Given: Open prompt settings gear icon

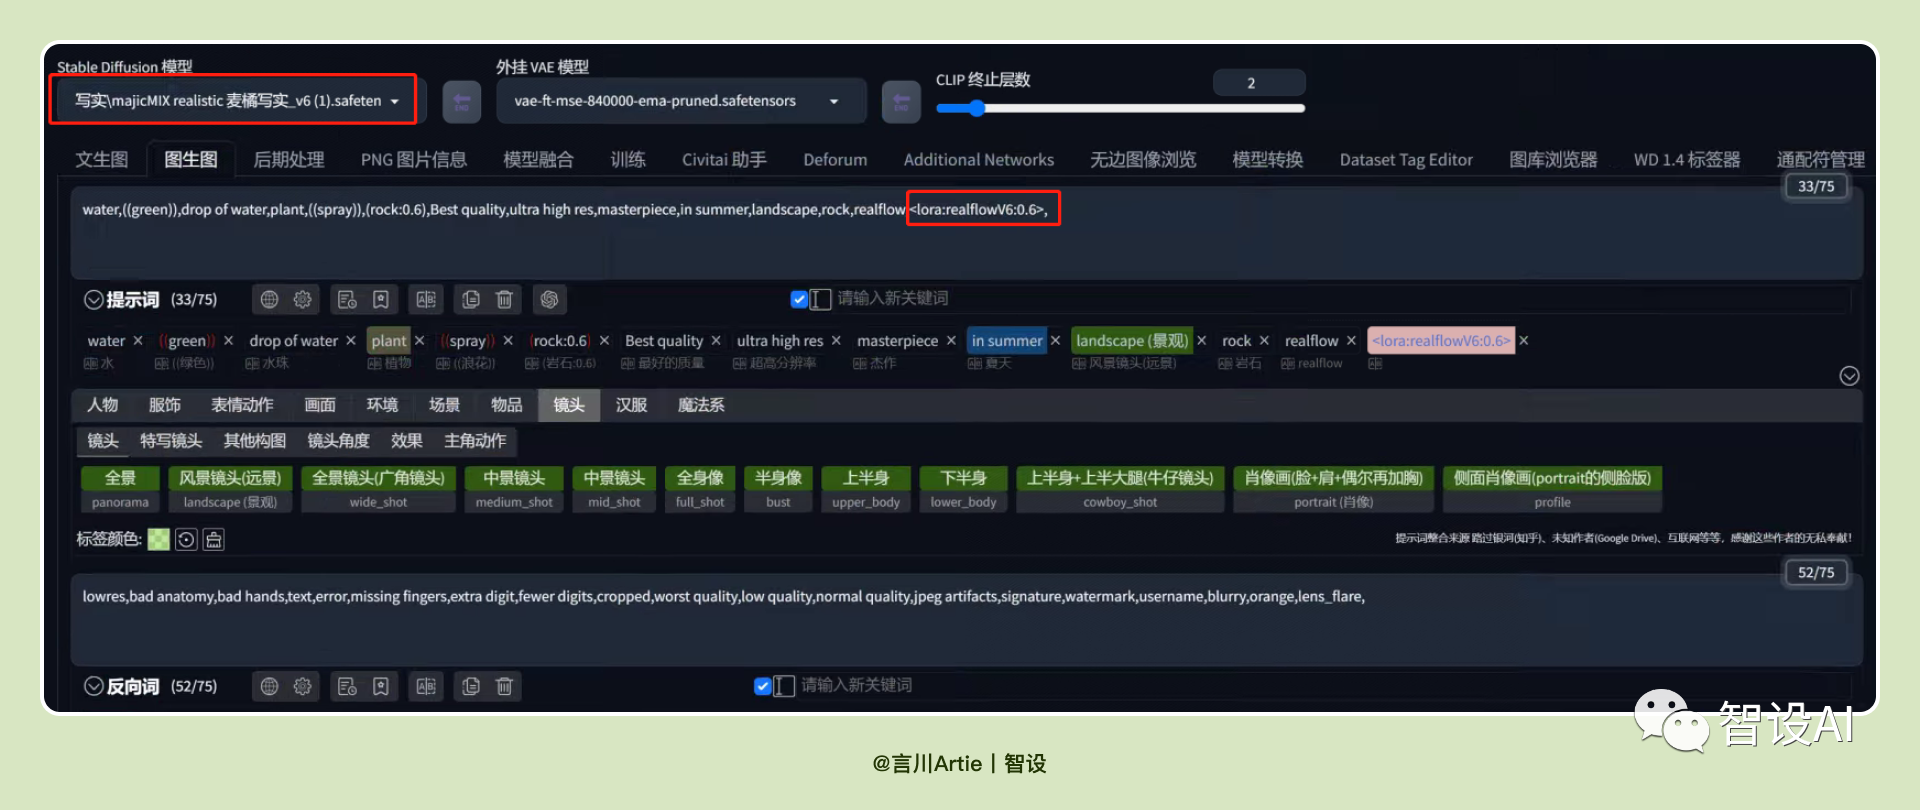Looking at the screenshot, I should 302,299.
